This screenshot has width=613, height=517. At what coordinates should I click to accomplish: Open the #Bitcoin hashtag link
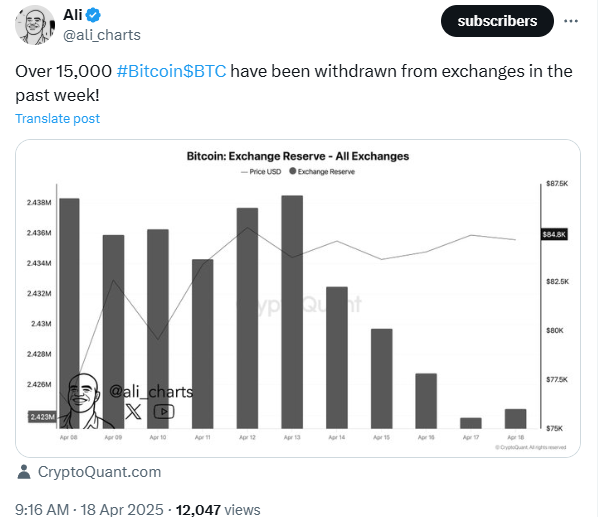click(149, 71)
